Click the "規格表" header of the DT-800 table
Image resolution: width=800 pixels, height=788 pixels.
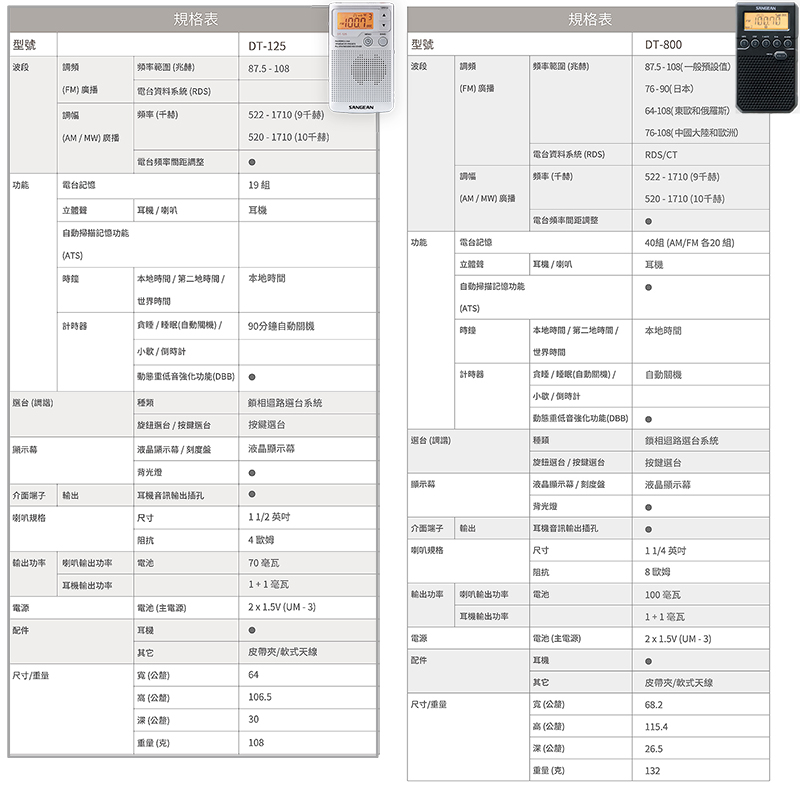tap(590, 19)
